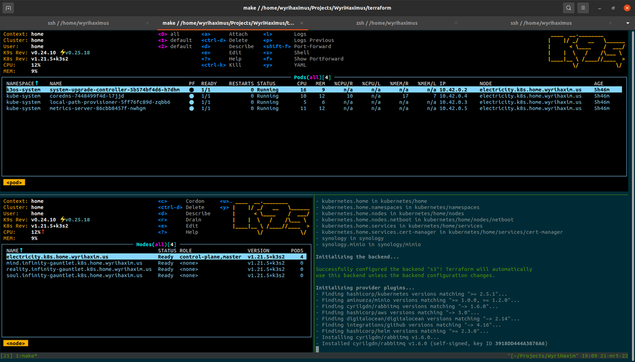Click the pods STATUS column header
Screen dimensions: 635x362
[x=266, y=83]
